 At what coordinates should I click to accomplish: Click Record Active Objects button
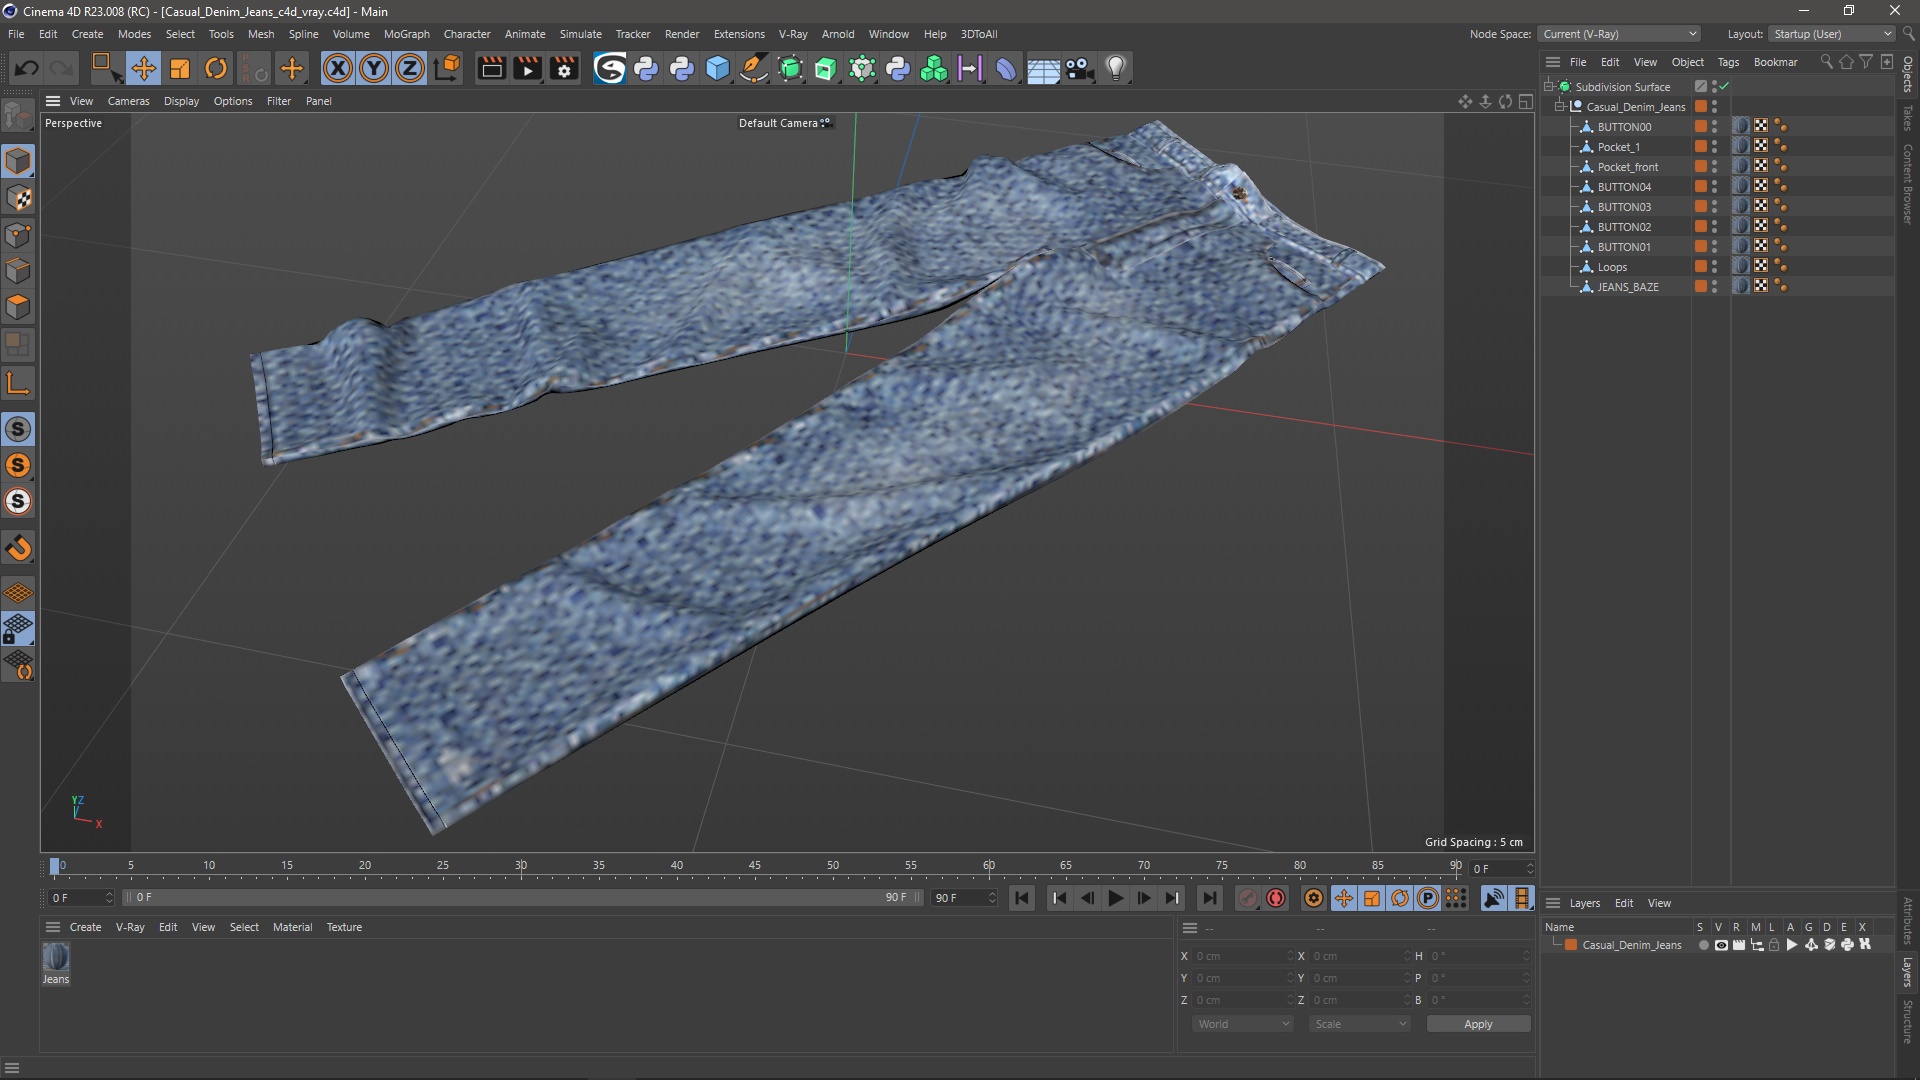(1247, 898)
